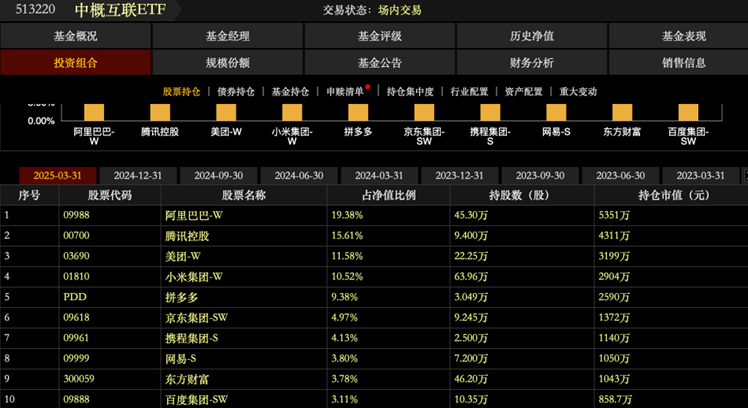This screenshot has width=748, height=408.
Task: Click stock name 携程集团-S in table
Action: 192,338
